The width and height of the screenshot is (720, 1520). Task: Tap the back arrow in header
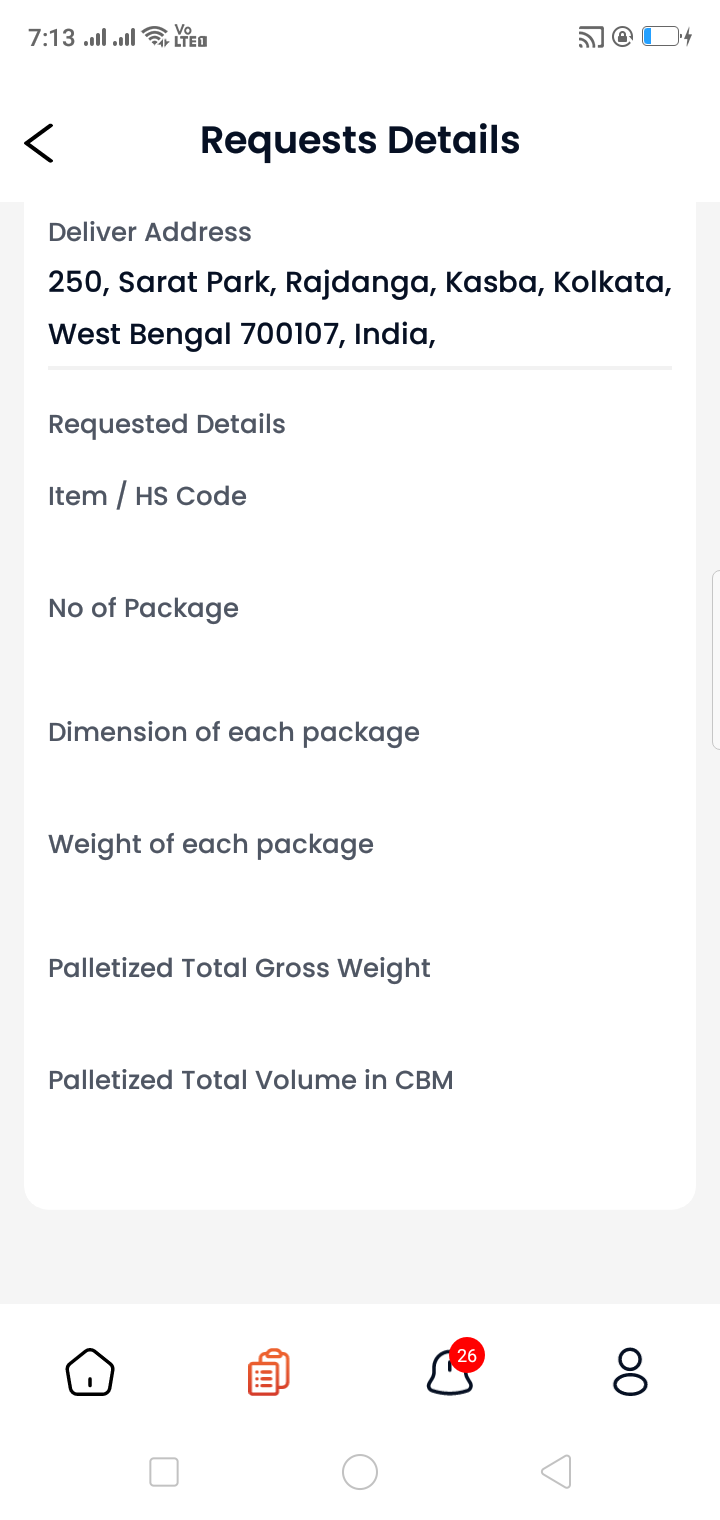[x=39, y=143]
